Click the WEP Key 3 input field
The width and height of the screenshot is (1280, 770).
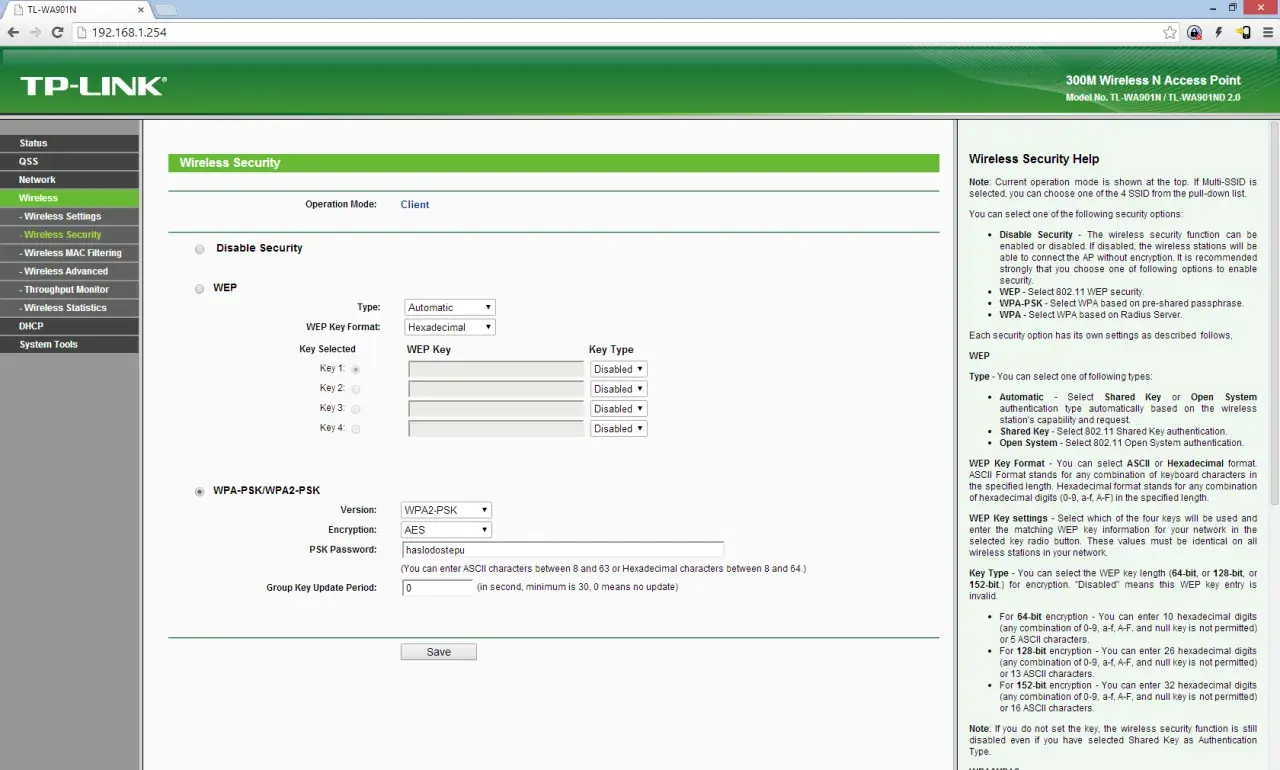coord(496,409)
